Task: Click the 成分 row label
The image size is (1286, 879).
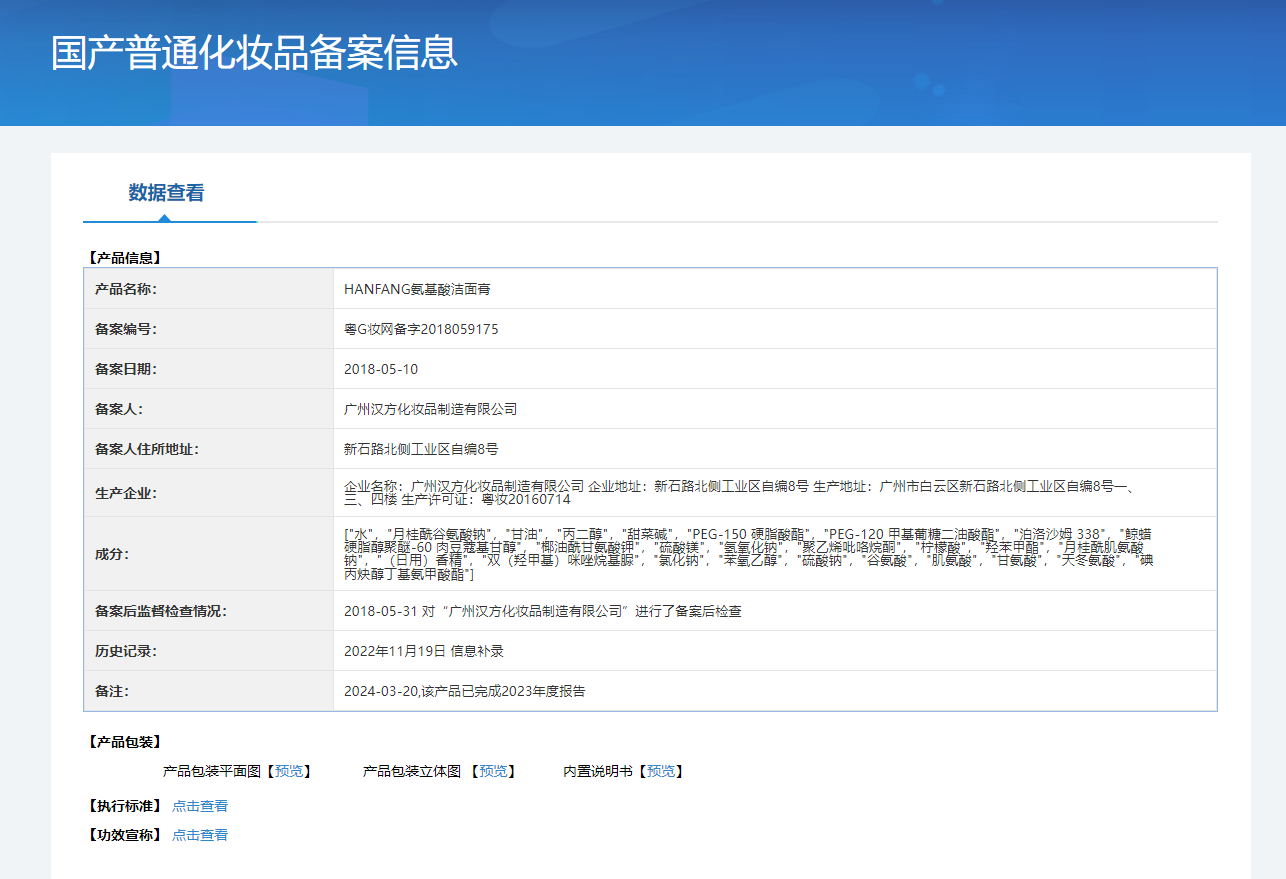Action: click(112, 554)
